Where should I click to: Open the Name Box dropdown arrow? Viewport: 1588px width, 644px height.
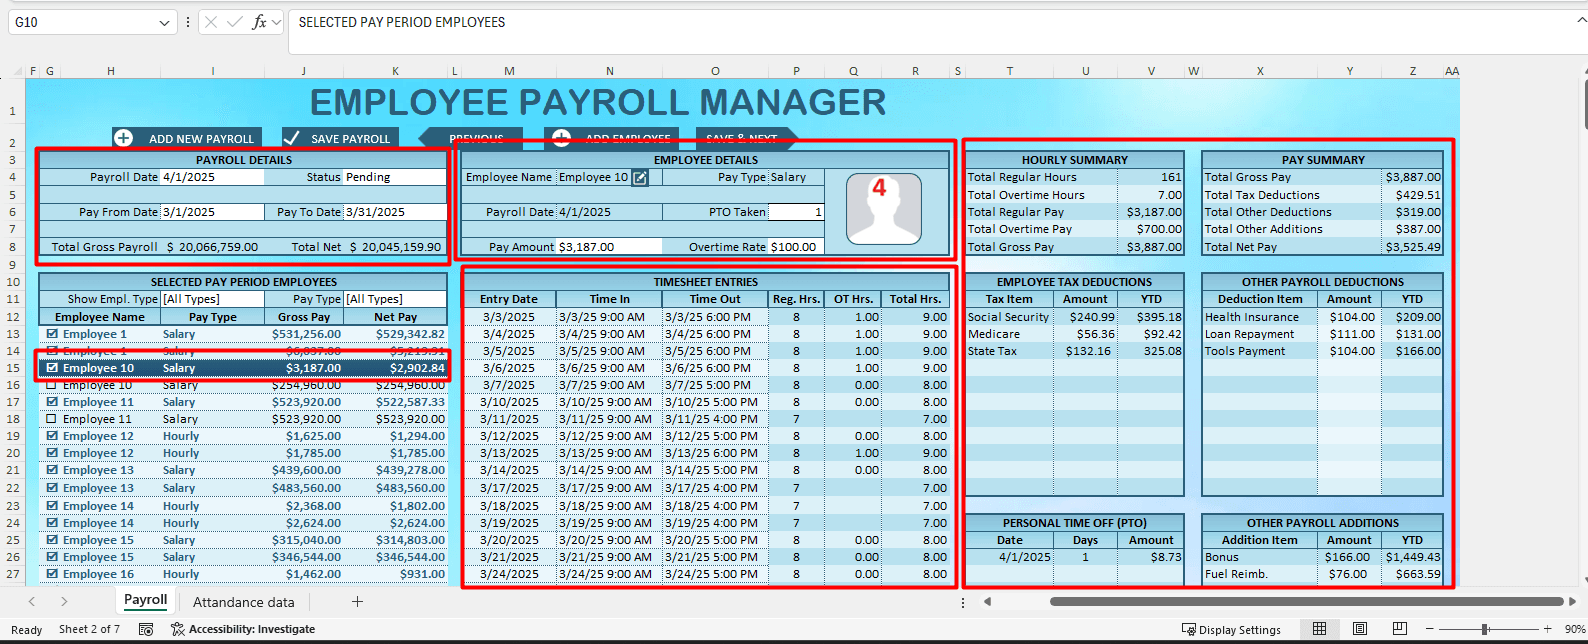pos(164,22)
